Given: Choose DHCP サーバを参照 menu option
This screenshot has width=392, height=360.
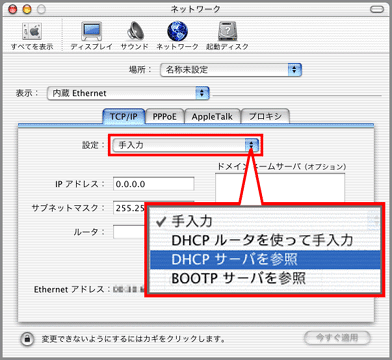Looking at the screenshot, I should coord(265,260).
